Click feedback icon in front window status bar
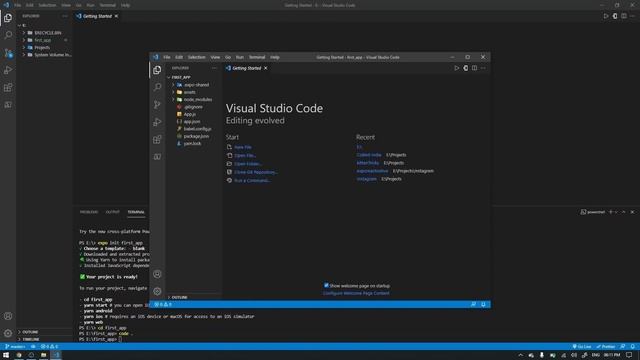640x360 pixels. point(473,304)
